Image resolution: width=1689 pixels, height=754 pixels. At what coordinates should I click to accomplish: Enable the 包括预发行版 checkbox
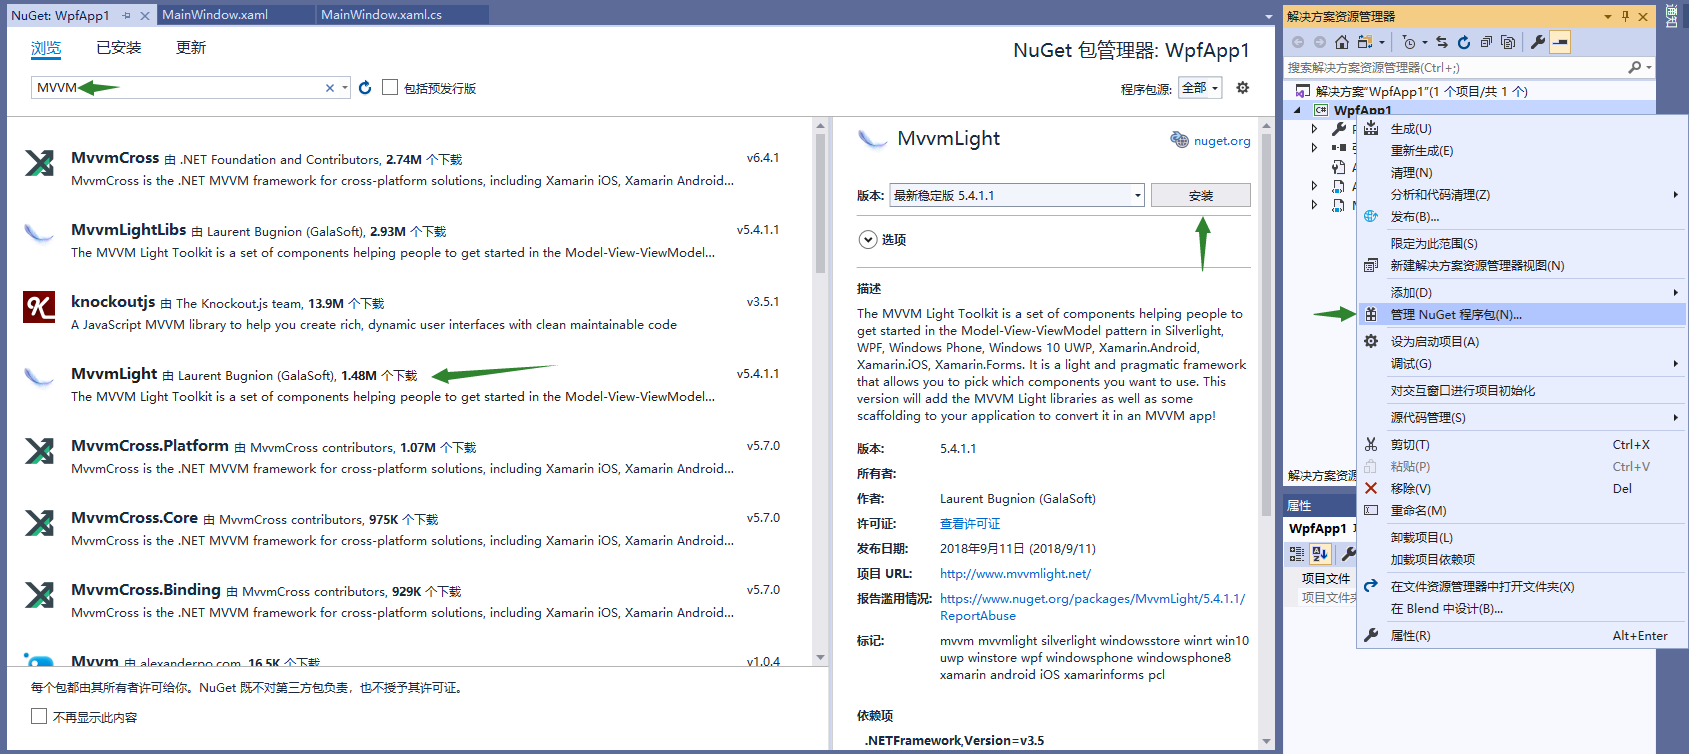click(x=390, y=87)
